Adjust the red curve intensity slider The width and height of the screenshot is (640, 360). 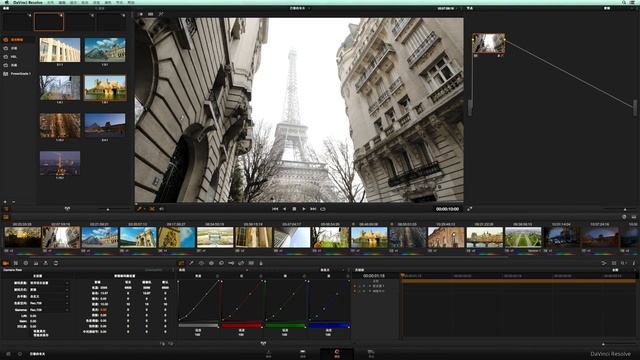(x=242, y=326)
